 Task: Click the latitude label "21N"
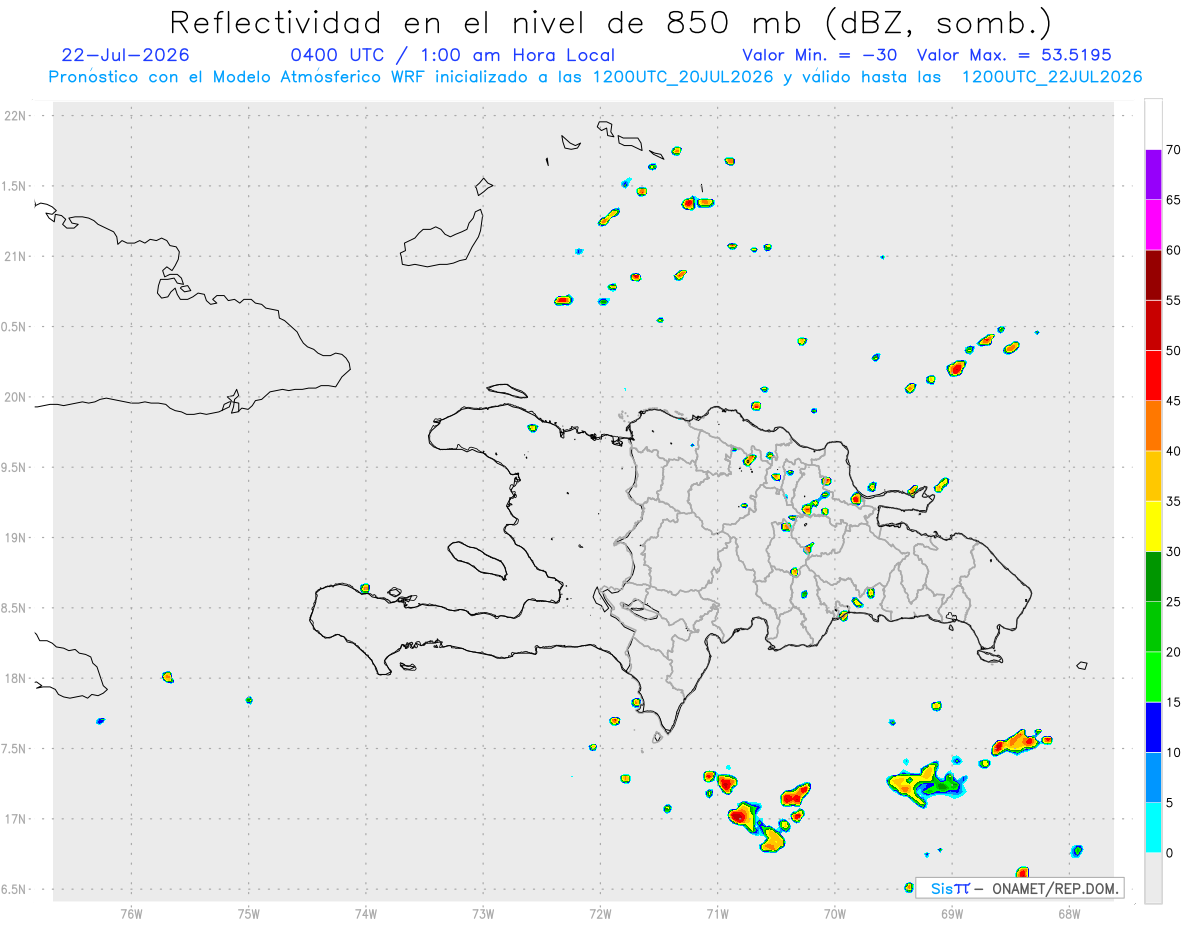point(17,256)
